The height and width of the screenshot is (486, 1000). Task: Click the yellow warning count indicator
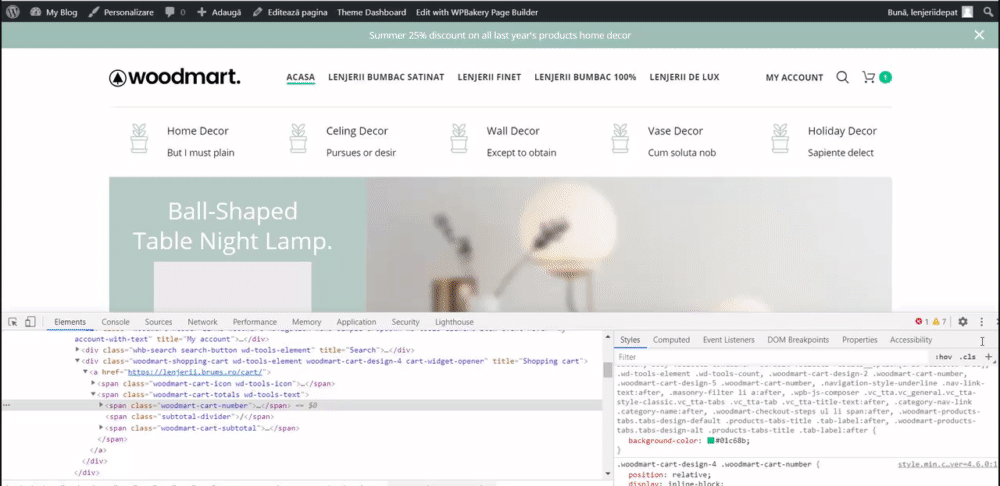click(x=939, y=322)
